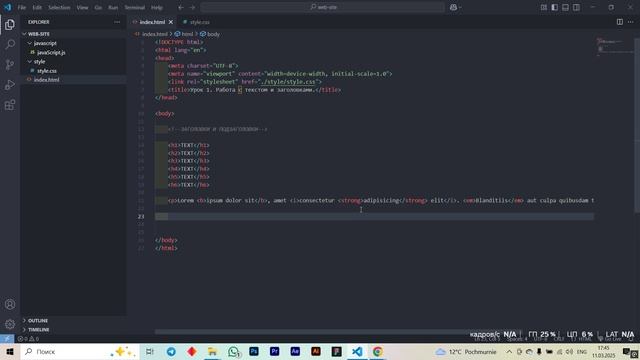Open the weather widget showing 12°C

click(466, 351)
